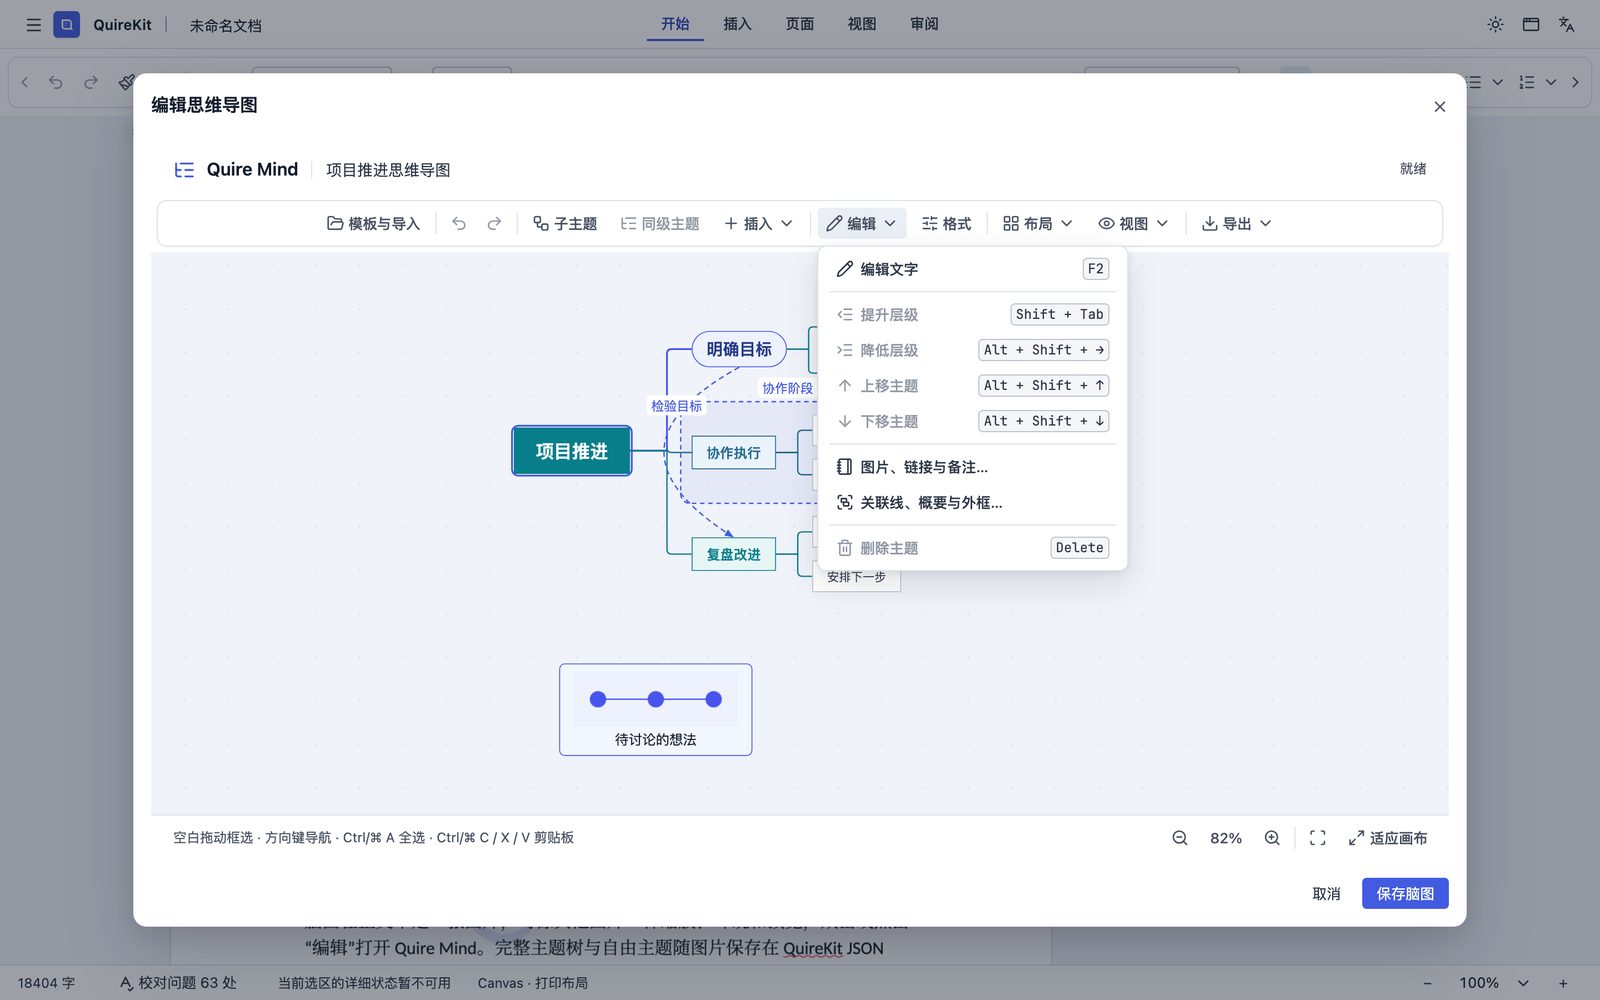Choose 提升层级 menu entry
The height and width of the screenshot is (1000, 1600).
click(972, 315)
